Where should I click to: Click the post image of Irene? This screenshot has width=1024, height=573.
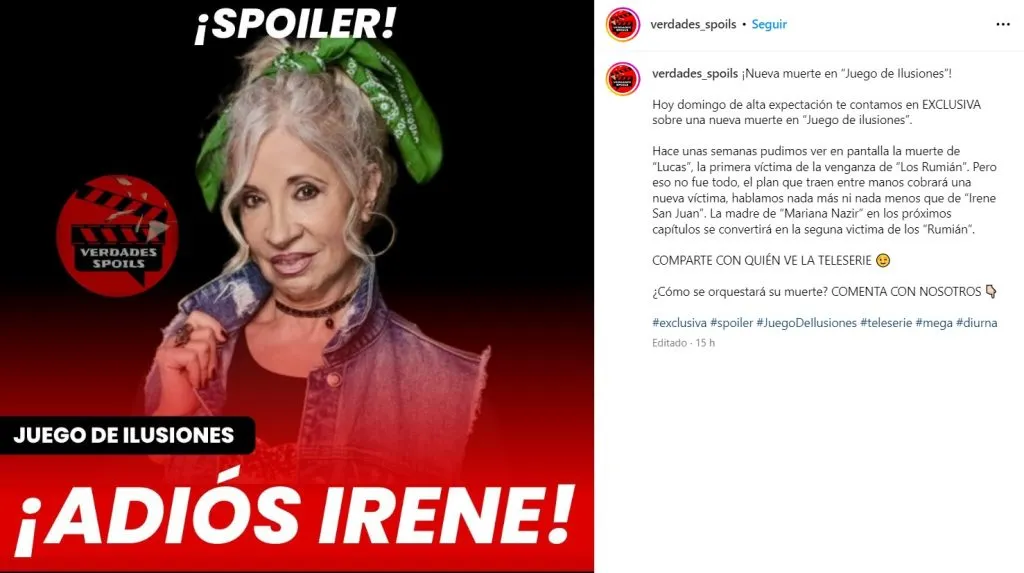[296, 286]
